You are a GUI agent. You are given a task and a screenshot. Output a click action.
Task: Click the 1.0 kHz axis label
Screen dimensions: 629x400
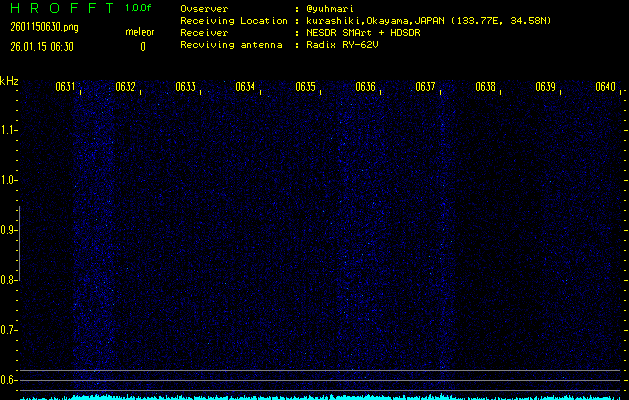9,180
